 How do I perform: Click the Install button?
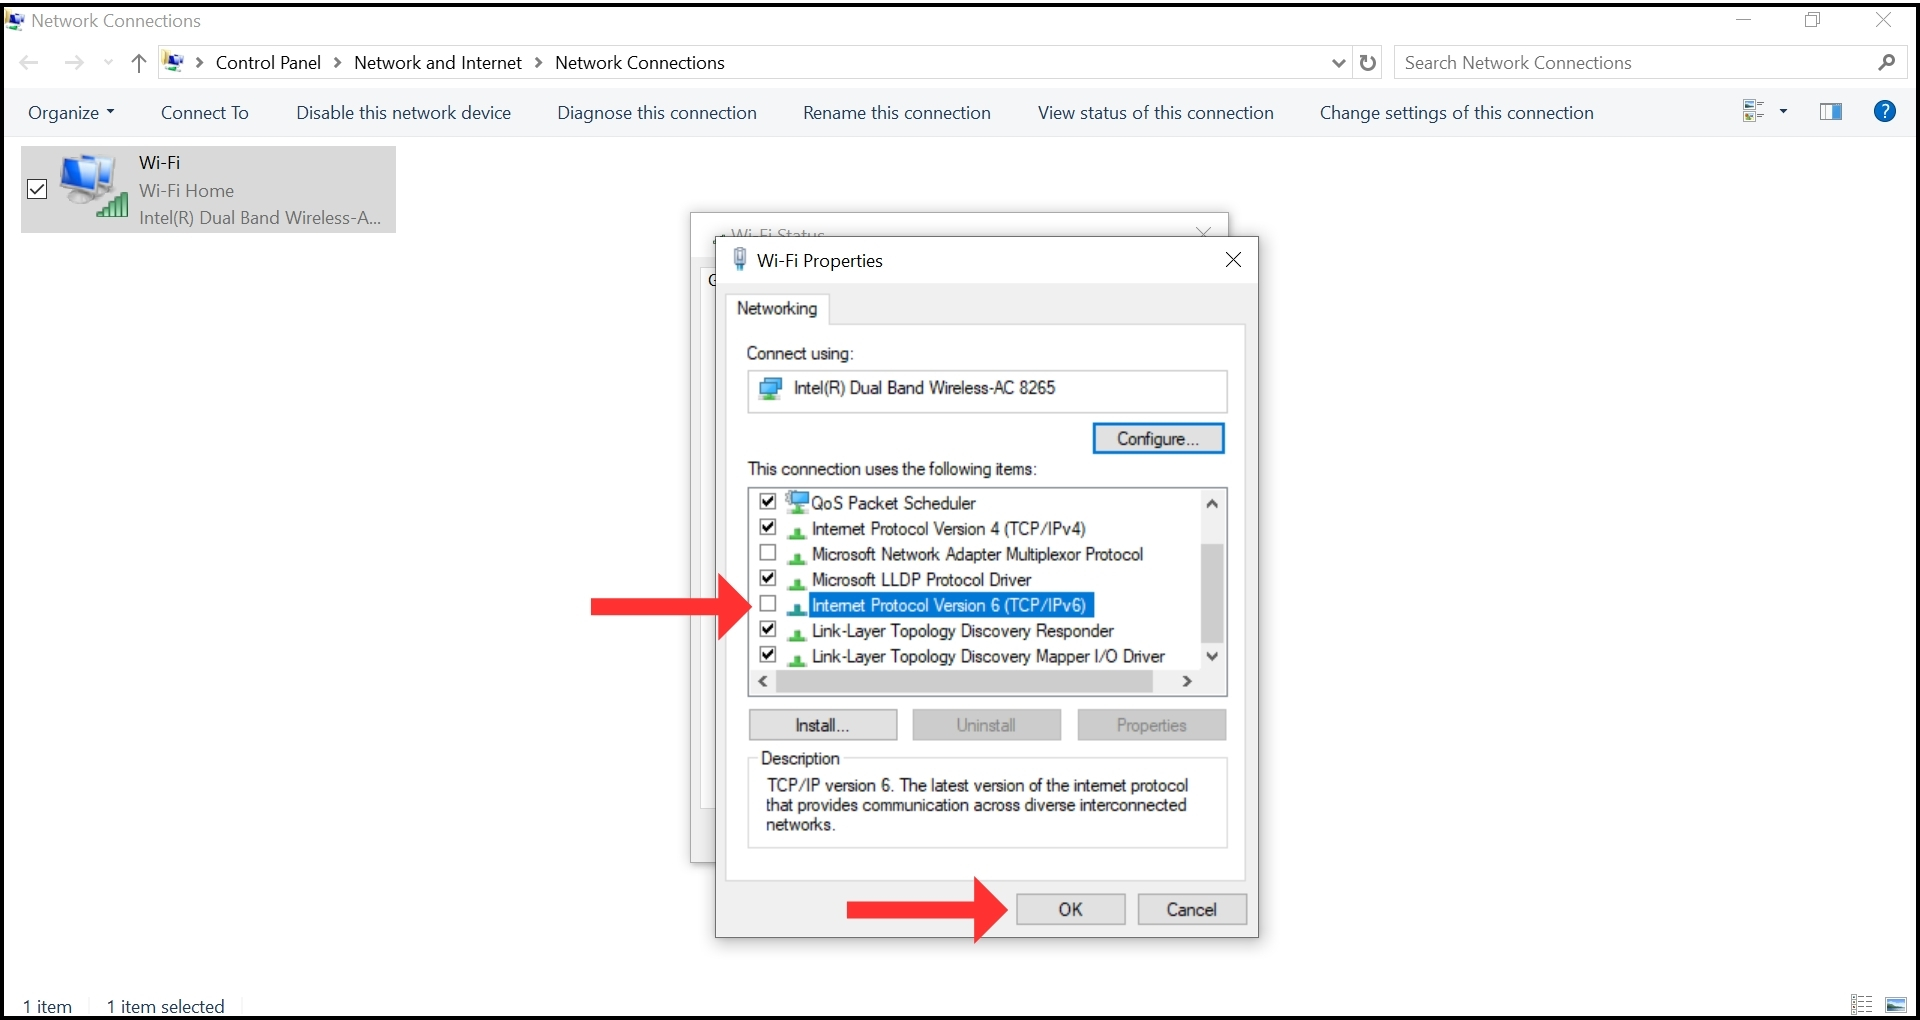pos(822,725)
